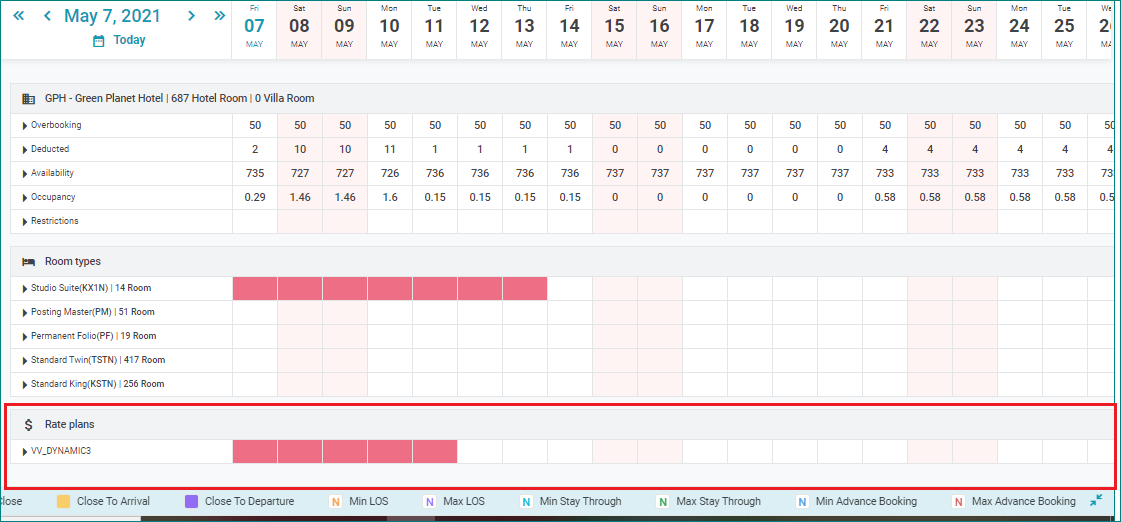Expand the Availability row
Viewport: 1121px width, 522px height.
pos(25,174)
